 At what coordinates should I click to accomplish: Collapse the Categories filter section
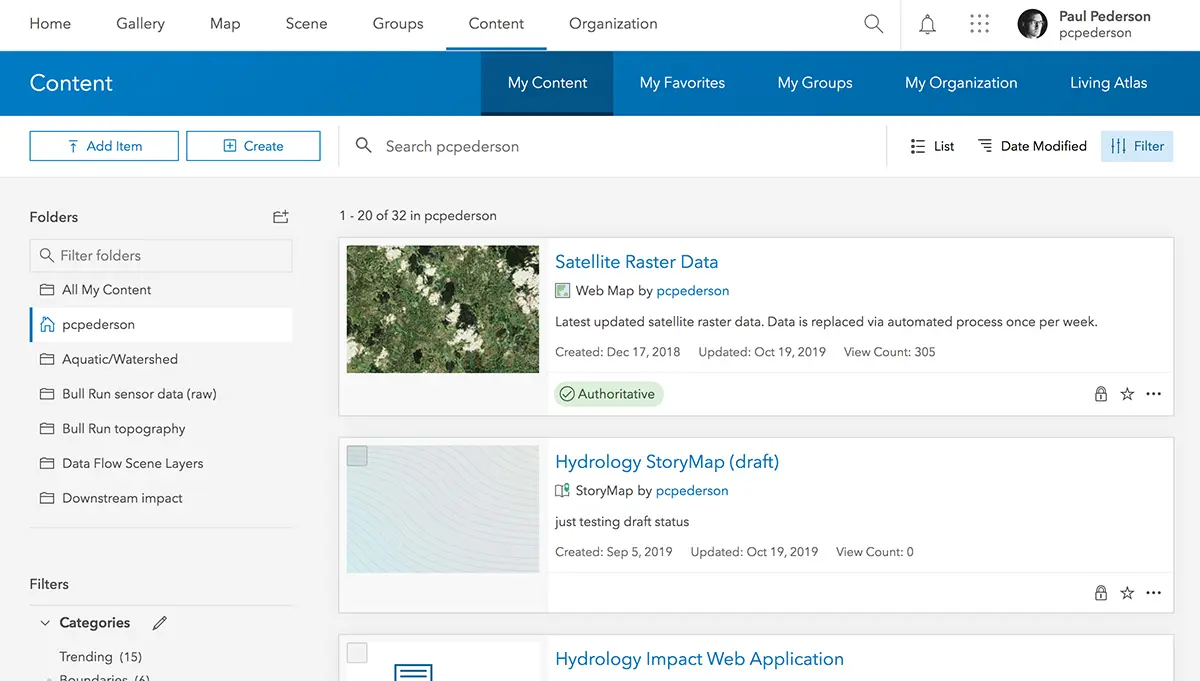click(44, 622)
